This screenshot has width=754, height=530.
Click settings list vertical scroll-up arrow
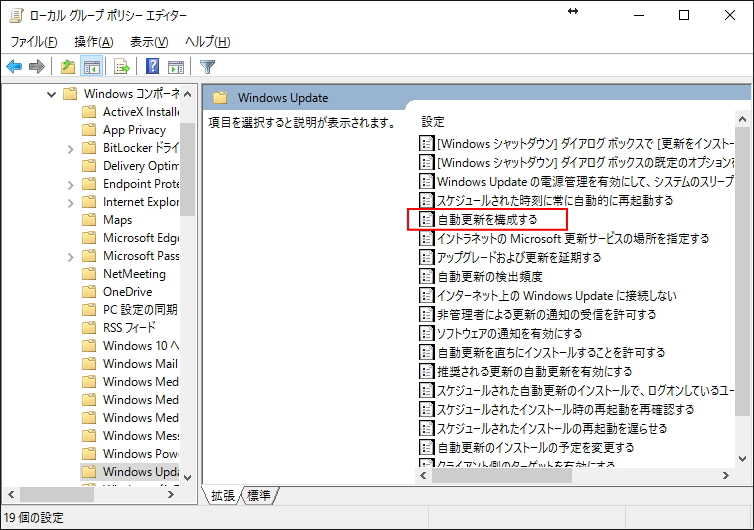coord(742,119)
